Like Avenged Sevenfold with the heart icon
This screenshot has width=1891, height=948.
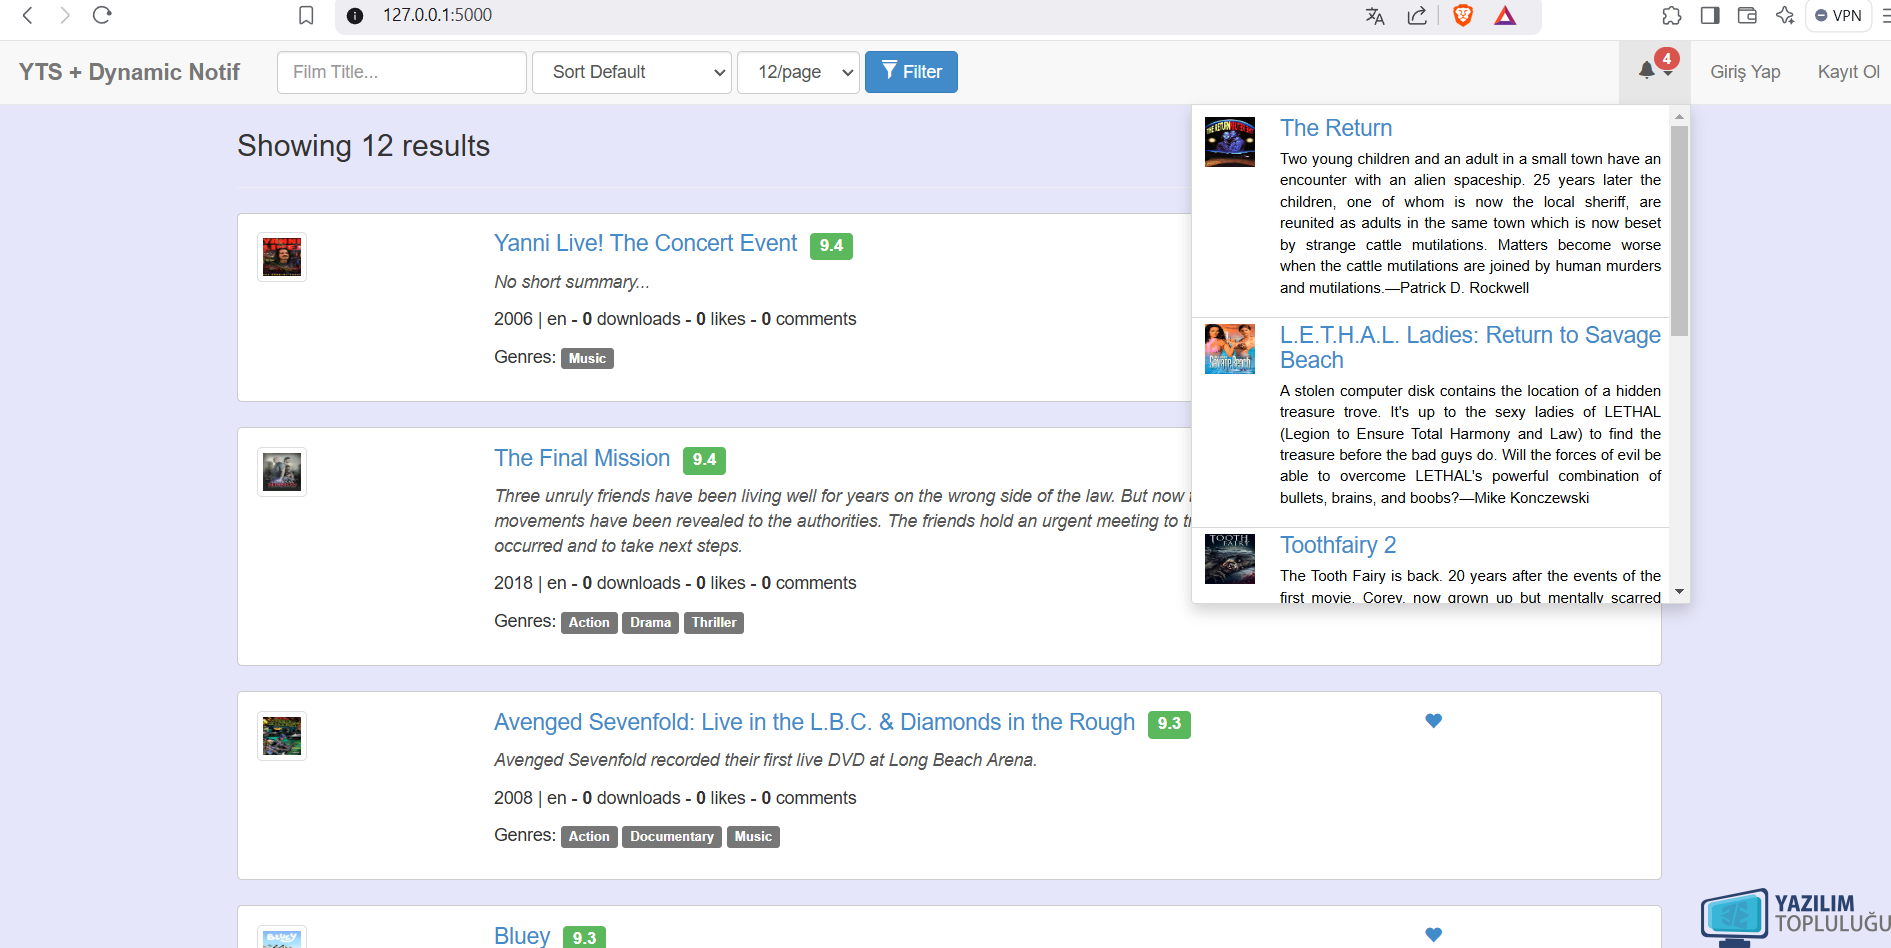(x=1433, y=720)
